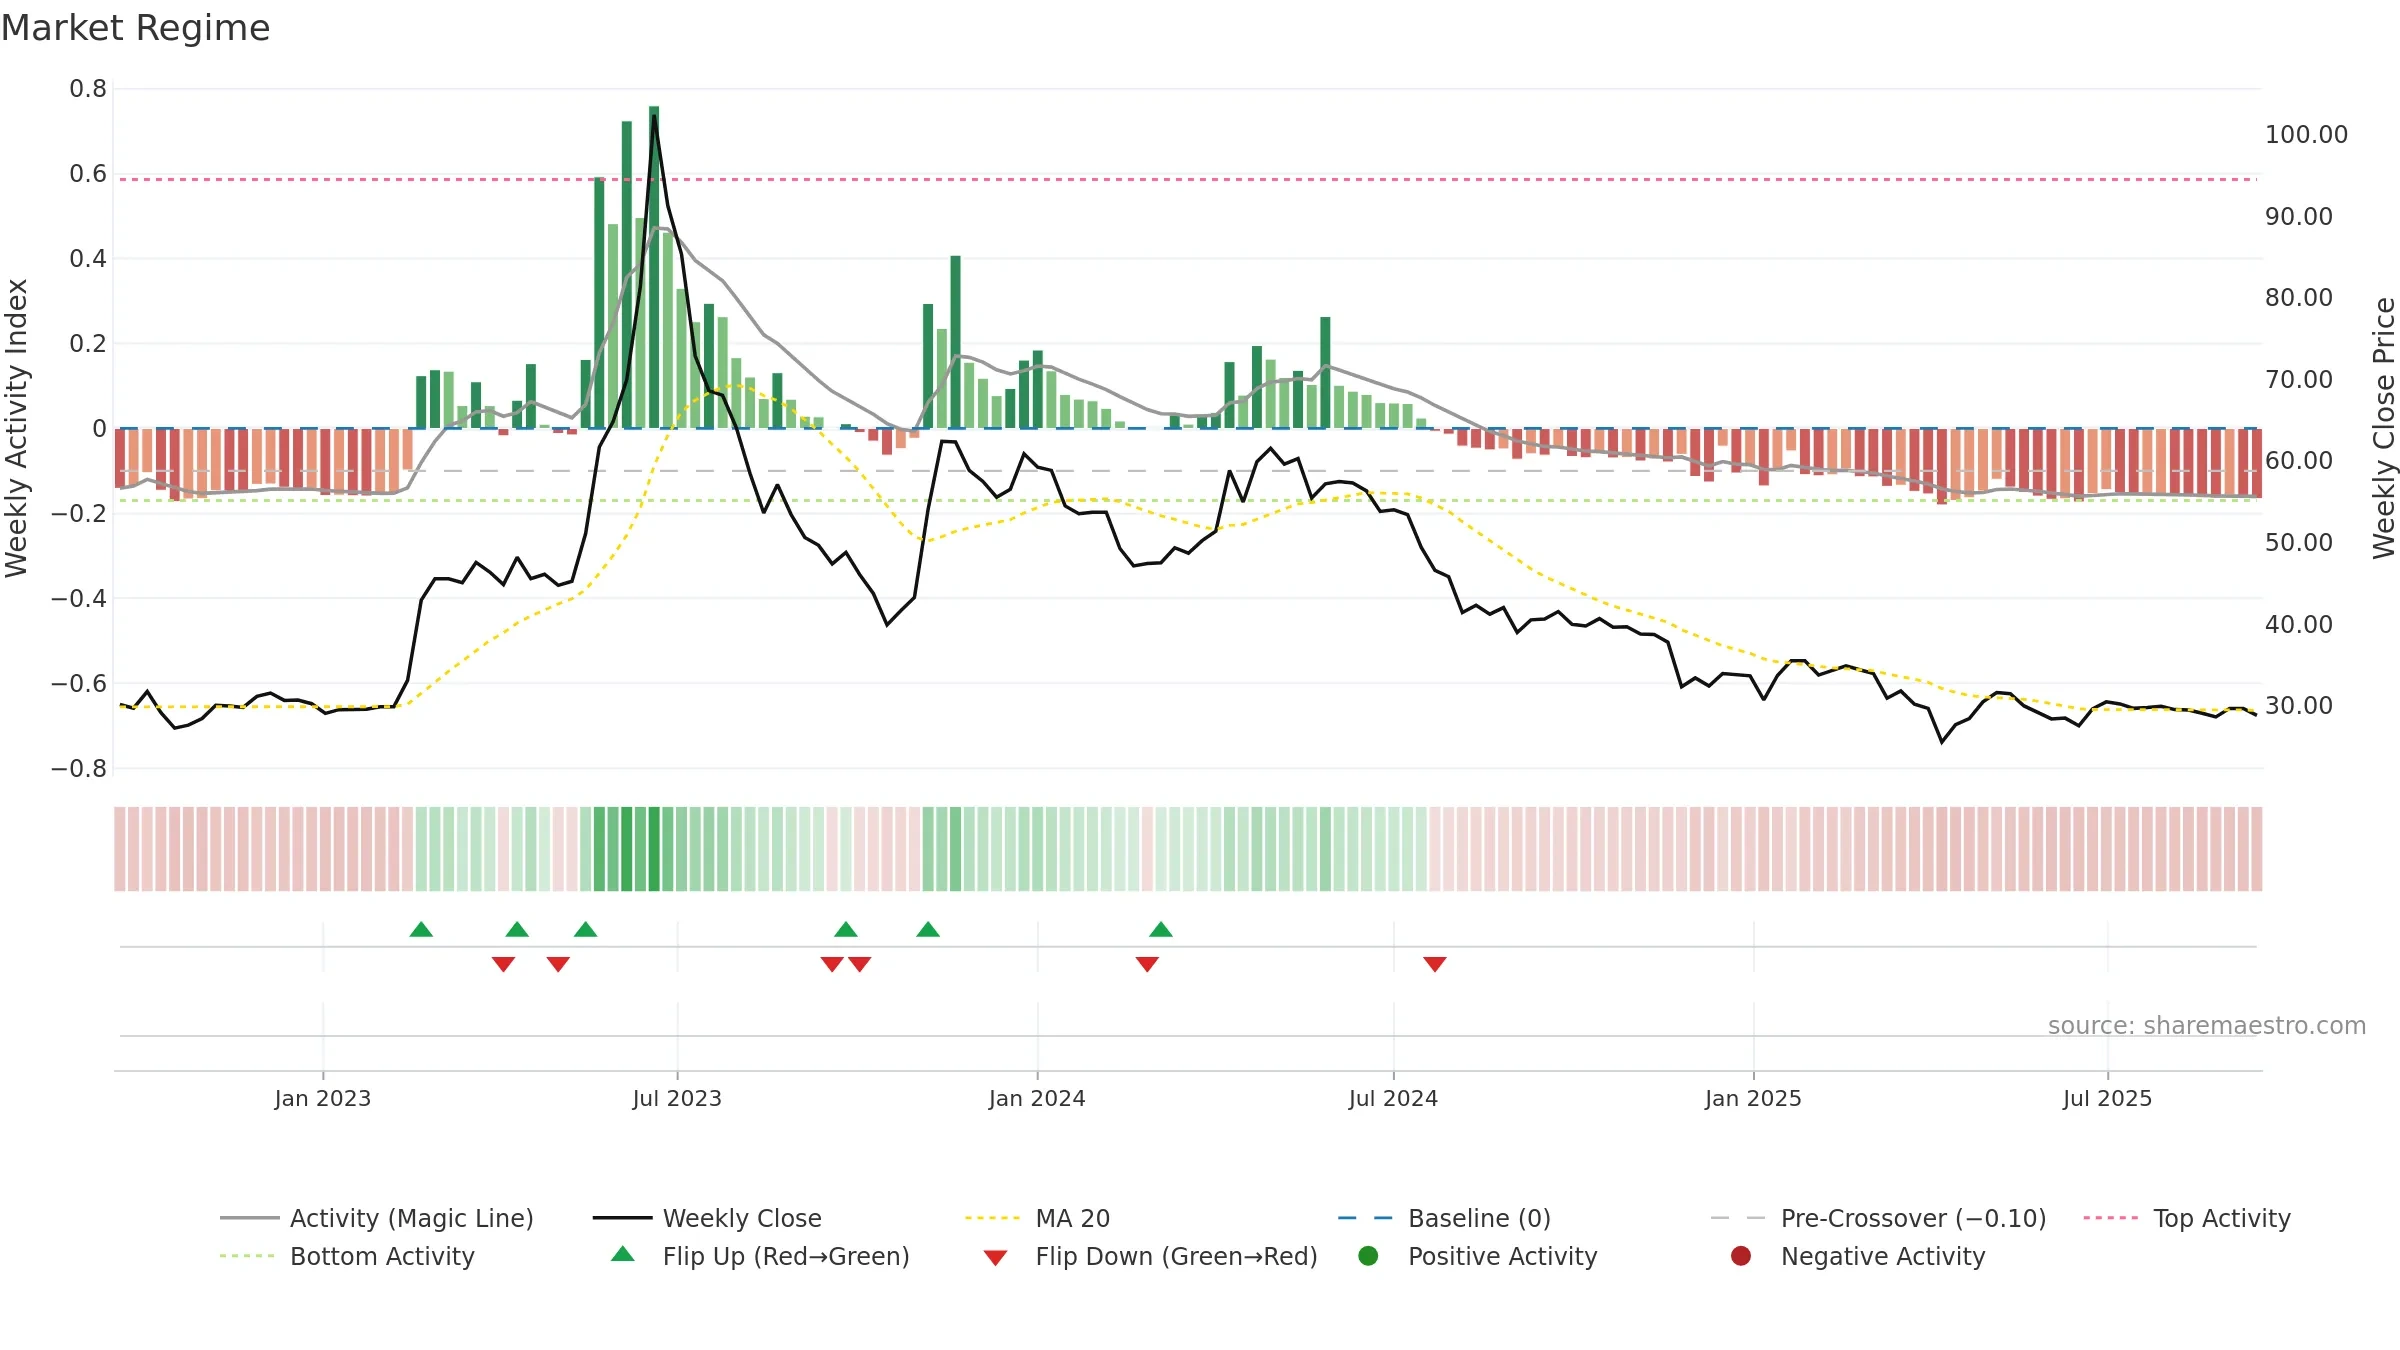The image size is (2400, 1350).
Task: Select the green flip-up marker after Jan 2024
Action: click(x=1161, y=930)
